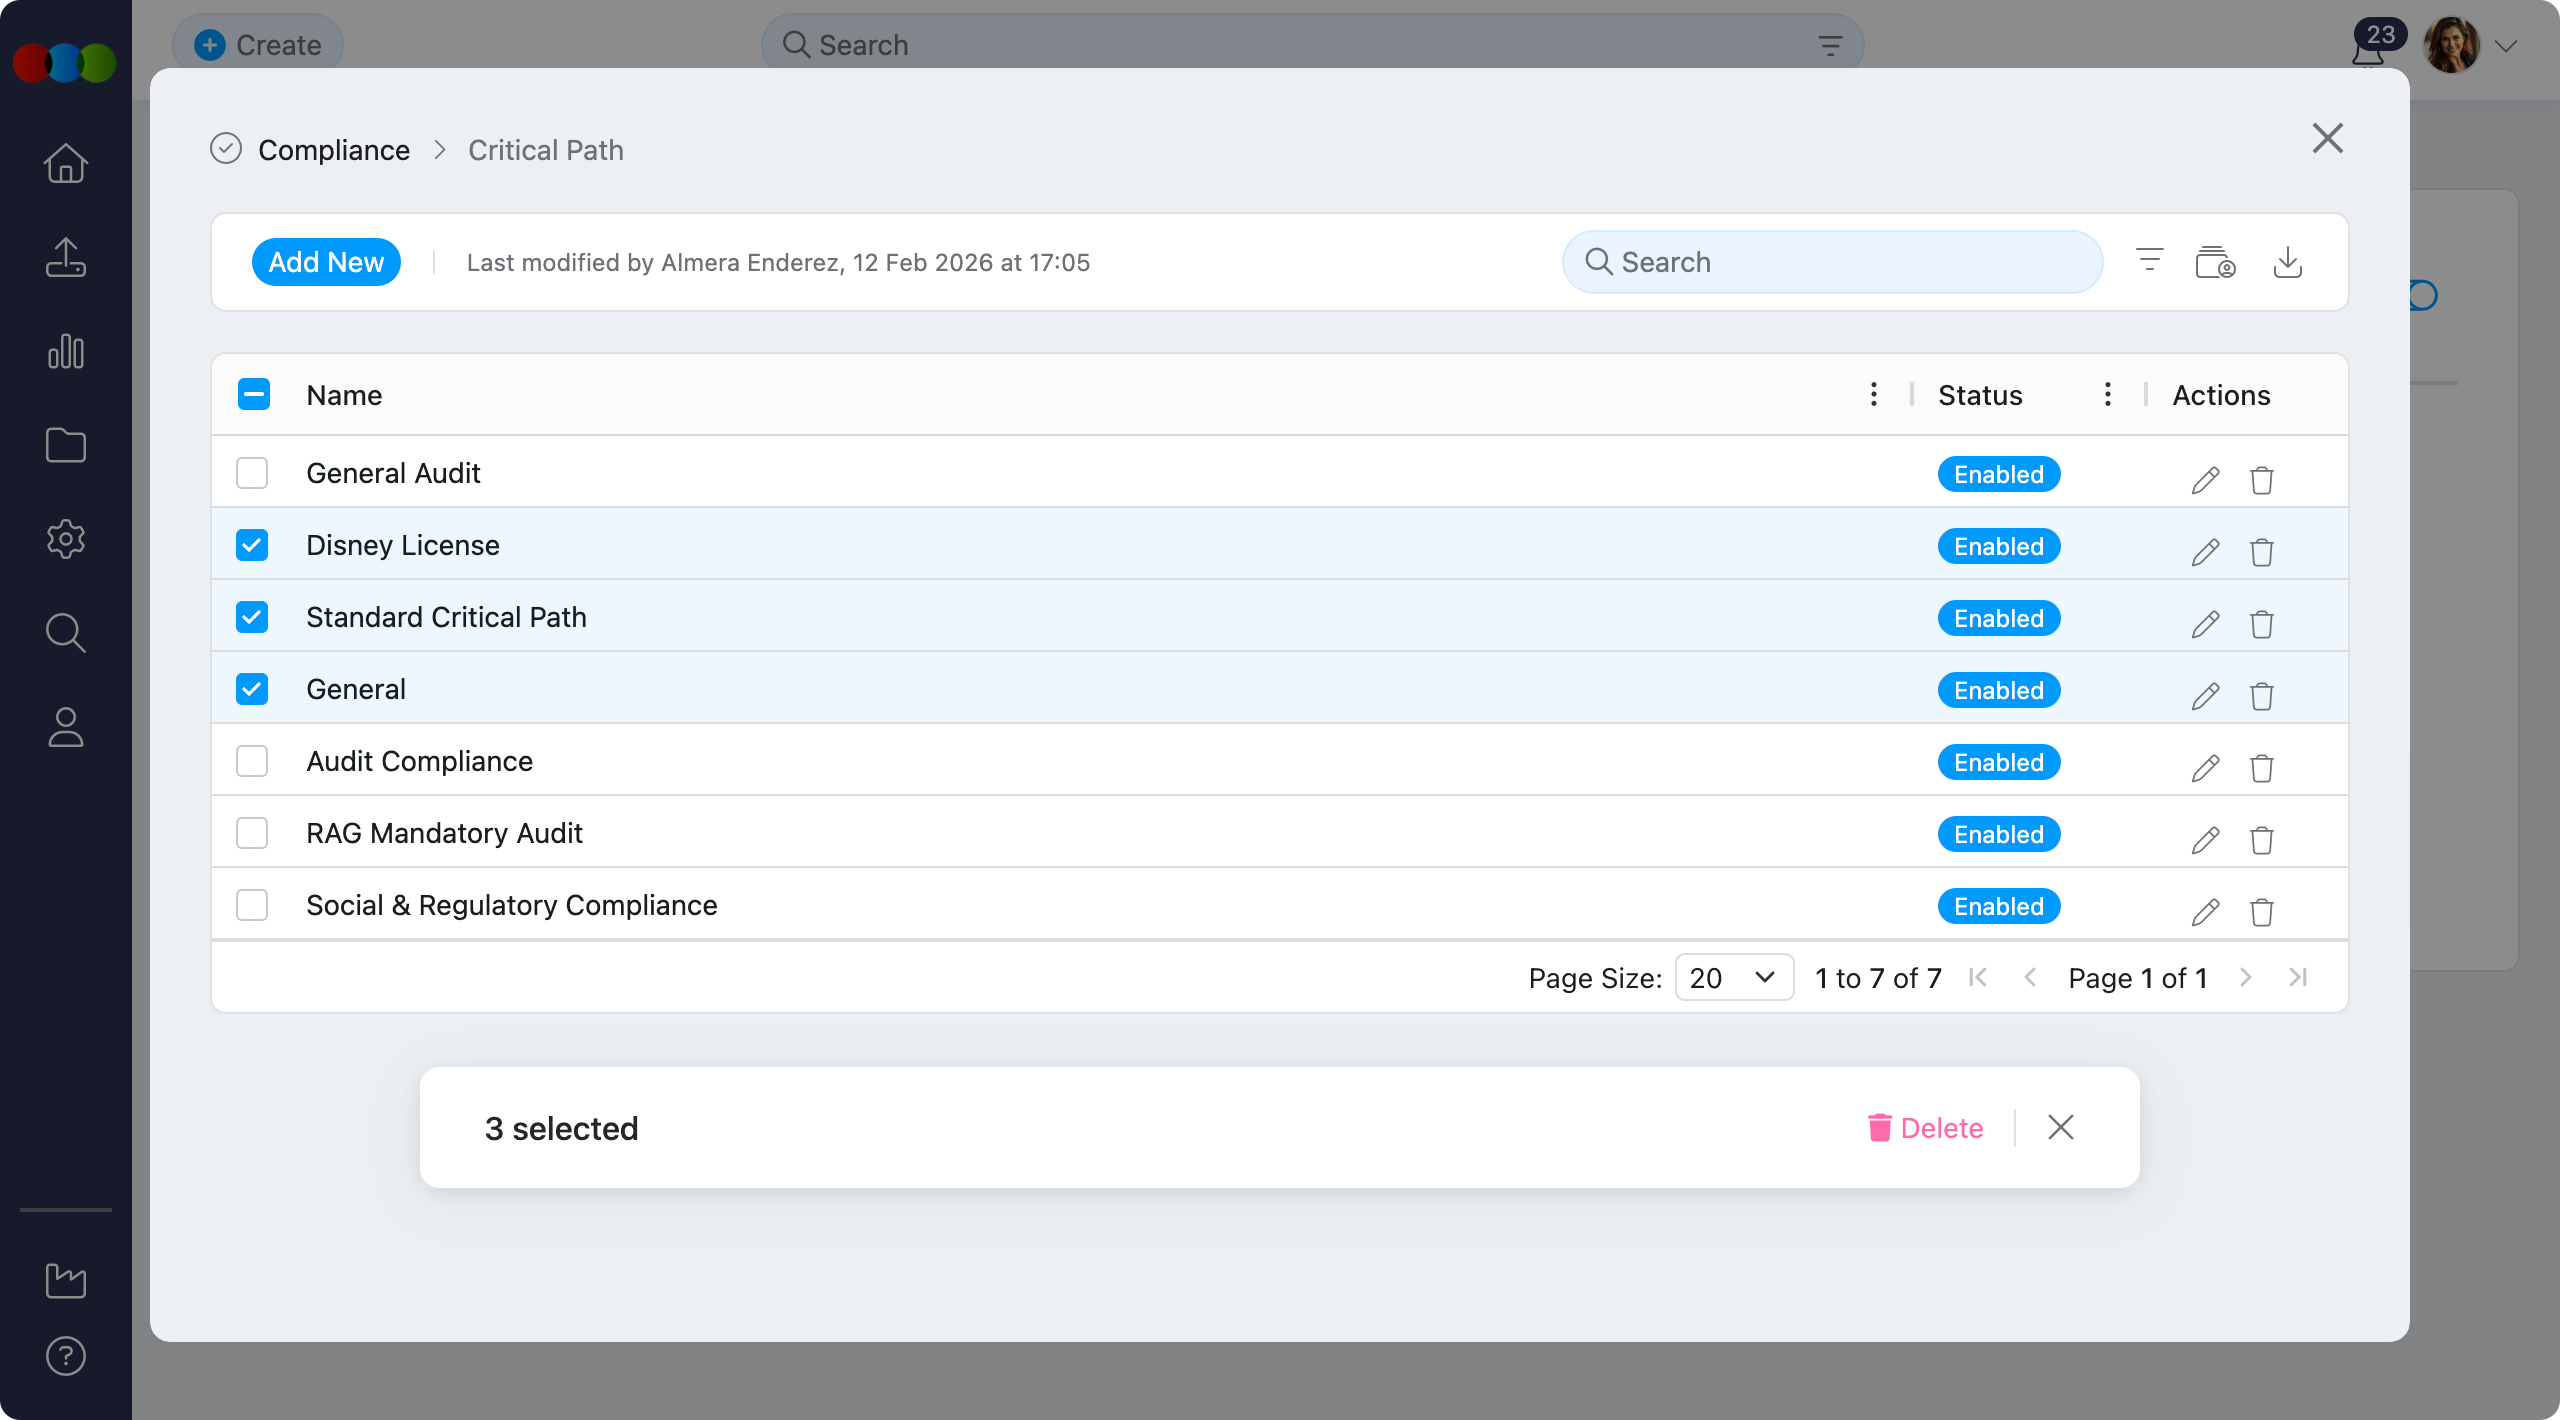The width and height of the screenshot is (2560, 1420).
Task: Edit the Disney License entry with the pencil icon
Action: click(2205, 551)
